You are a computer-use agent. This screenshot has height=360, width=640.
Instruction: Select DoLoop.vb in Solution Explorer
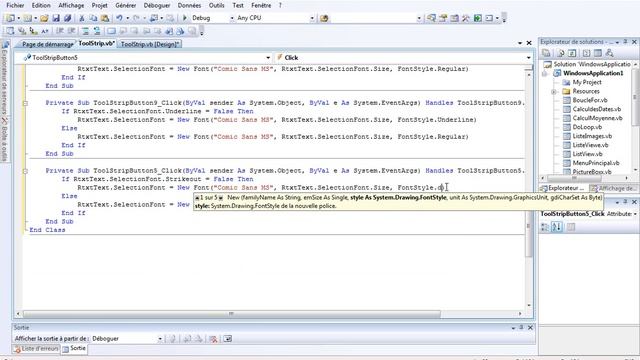[587, 127]
